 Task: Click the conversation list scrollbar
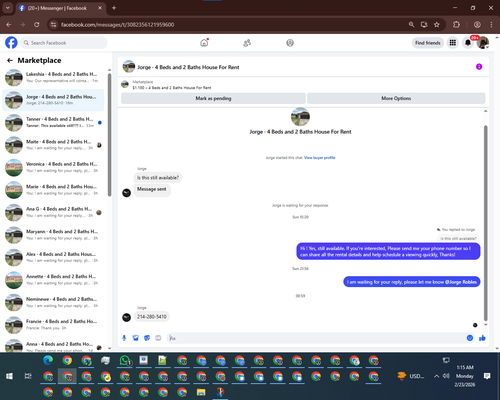109,135
